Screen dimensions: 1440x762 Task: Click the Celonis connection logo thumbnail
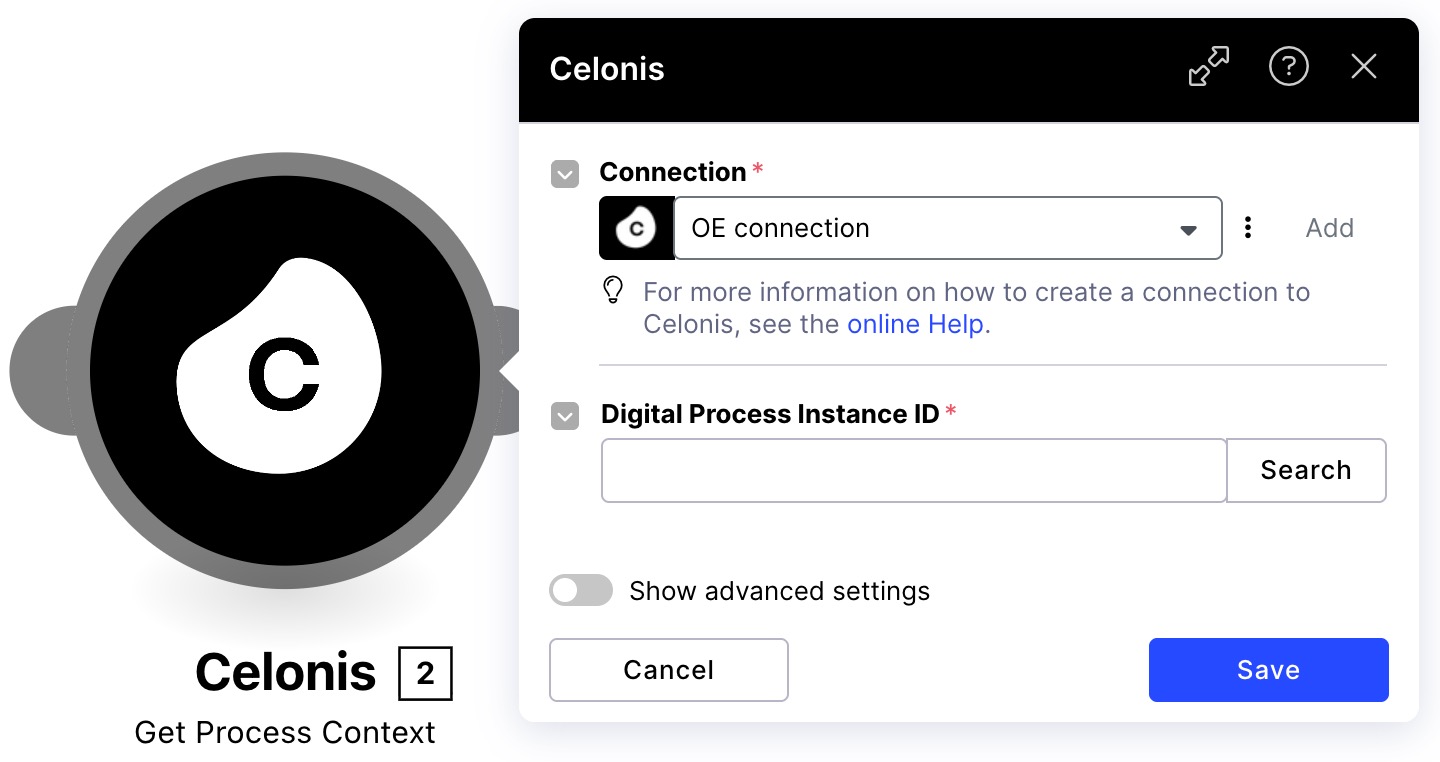[x=636, y=228]
